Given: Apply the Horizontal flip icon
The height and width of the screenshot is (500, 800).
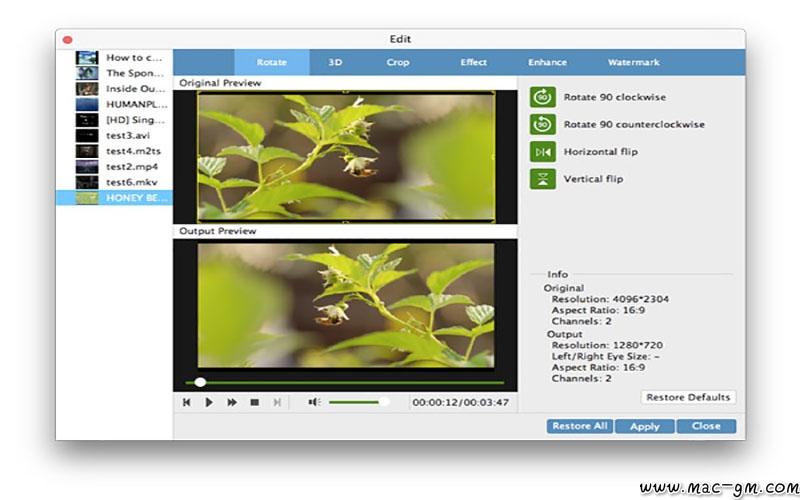Looking at the screenshot, I should 542,152.
